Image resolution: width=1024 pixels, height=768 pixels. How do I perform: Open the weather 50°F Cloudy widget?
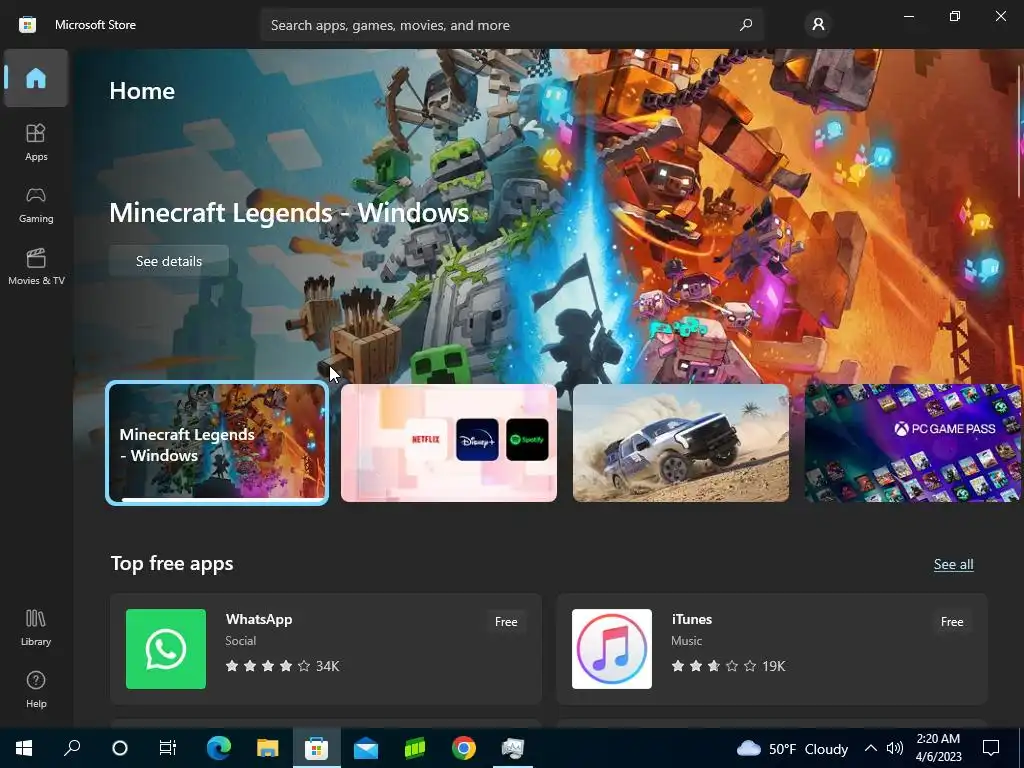tap(792, 748)
